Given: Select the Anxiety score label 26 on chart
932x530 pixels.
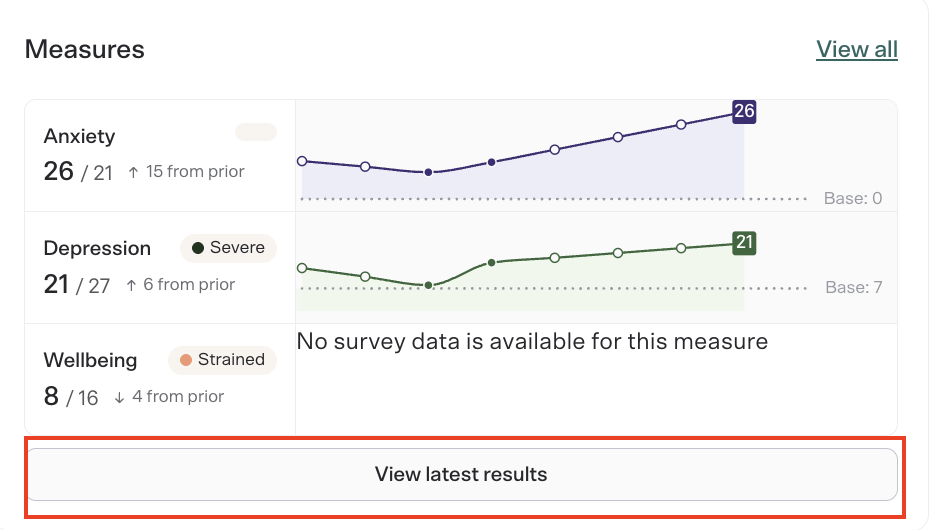Looking at the screenshot, I should coord(744,111).
